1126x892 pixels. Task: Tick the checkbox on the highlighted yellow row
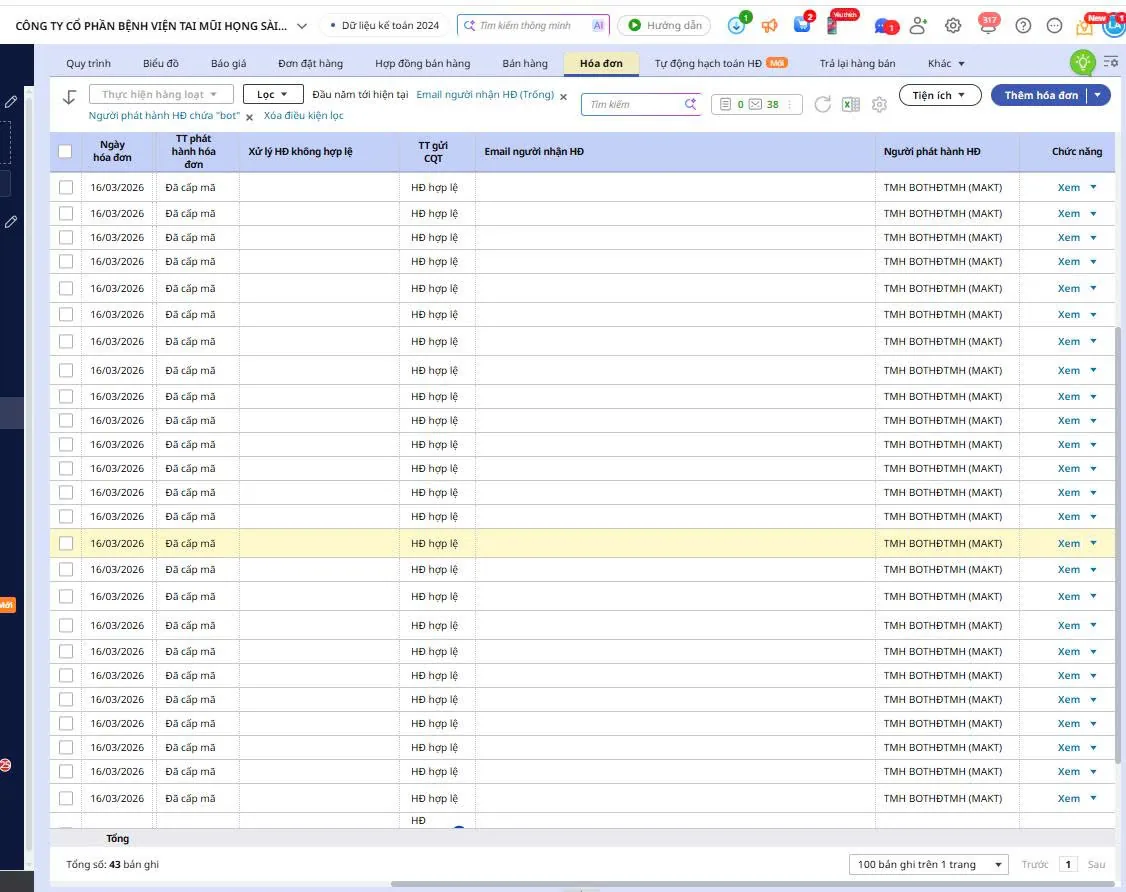click(x=66, y=544)
